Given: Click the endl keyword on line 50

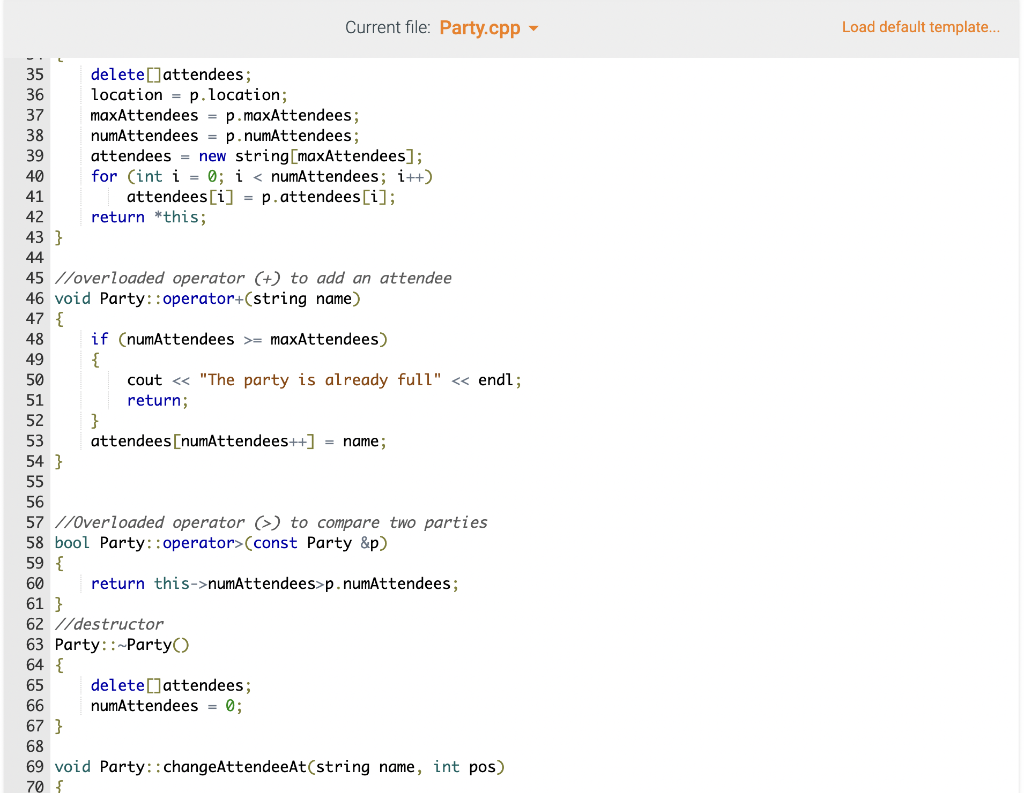Looking at the screenshot, I should [495, 379].
